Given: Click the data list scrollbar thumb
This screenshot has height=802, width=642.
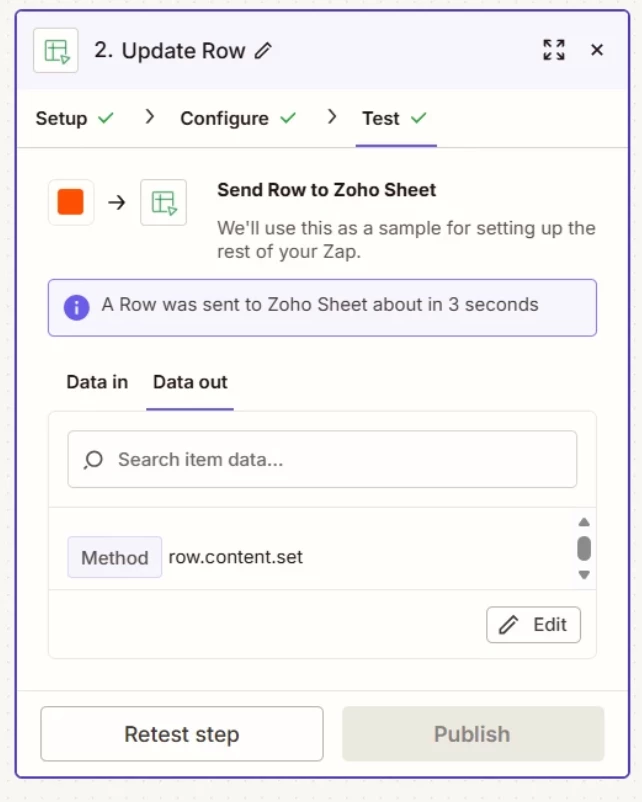Looking at the screenshot, I should click(x=584, y=548).
